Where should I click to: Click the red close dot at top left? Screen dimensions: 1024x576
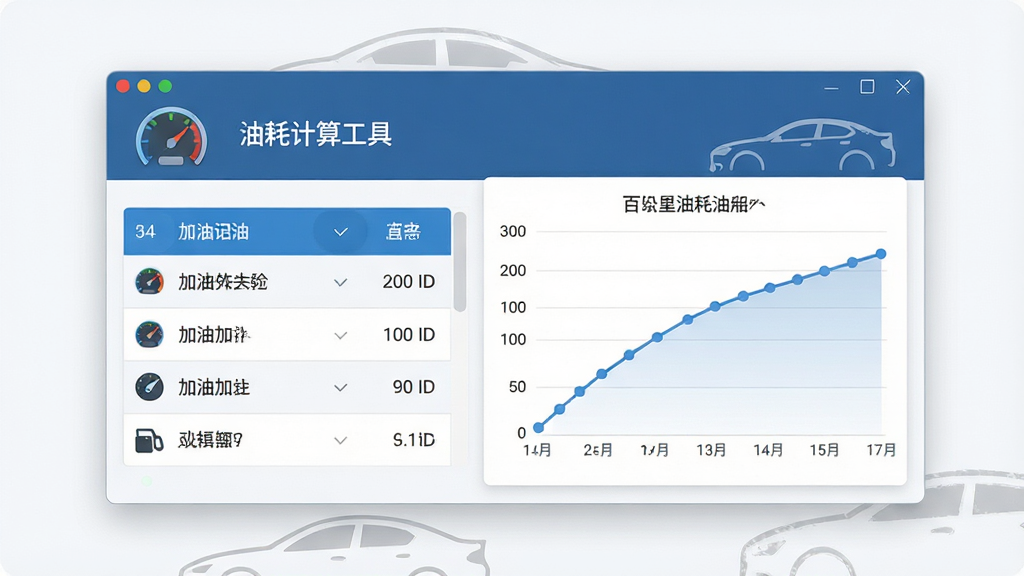point(123,86)
